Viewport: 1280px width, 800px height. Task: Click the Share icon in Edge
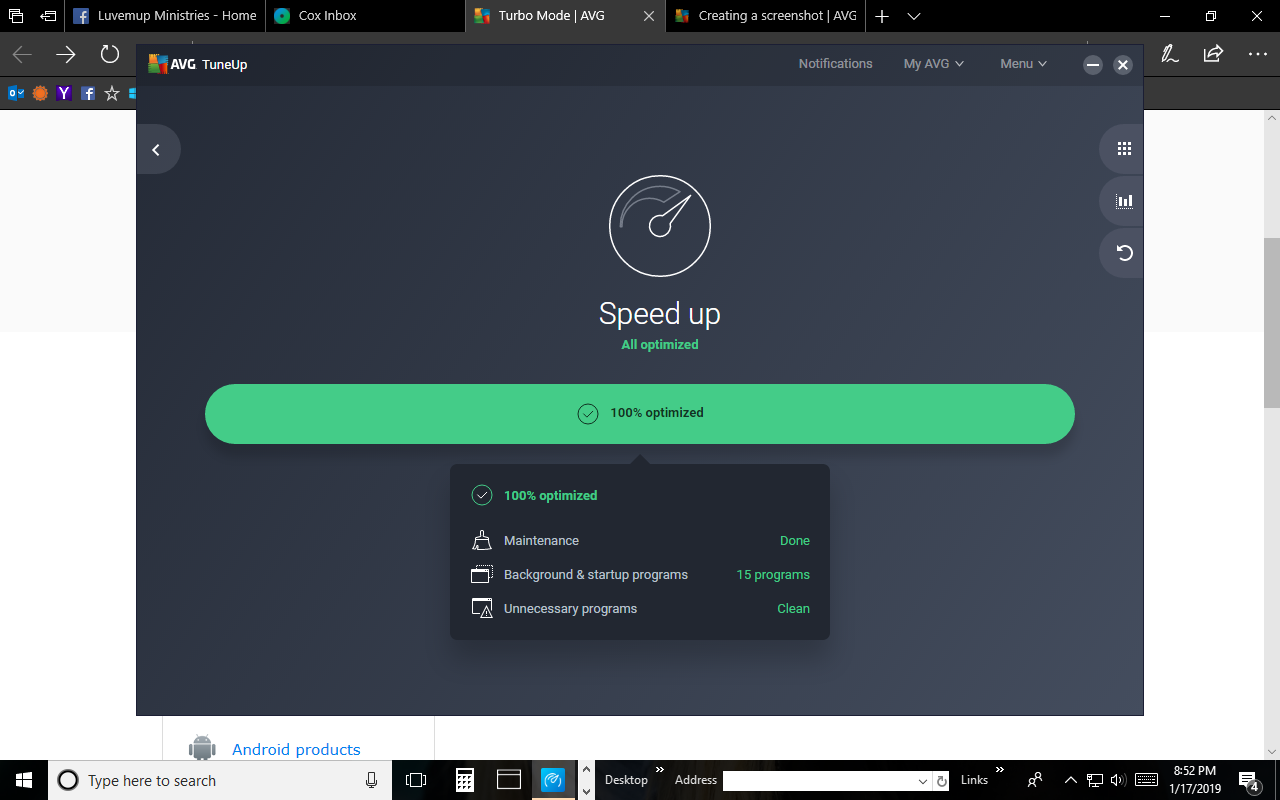(x=1213, y=54)
